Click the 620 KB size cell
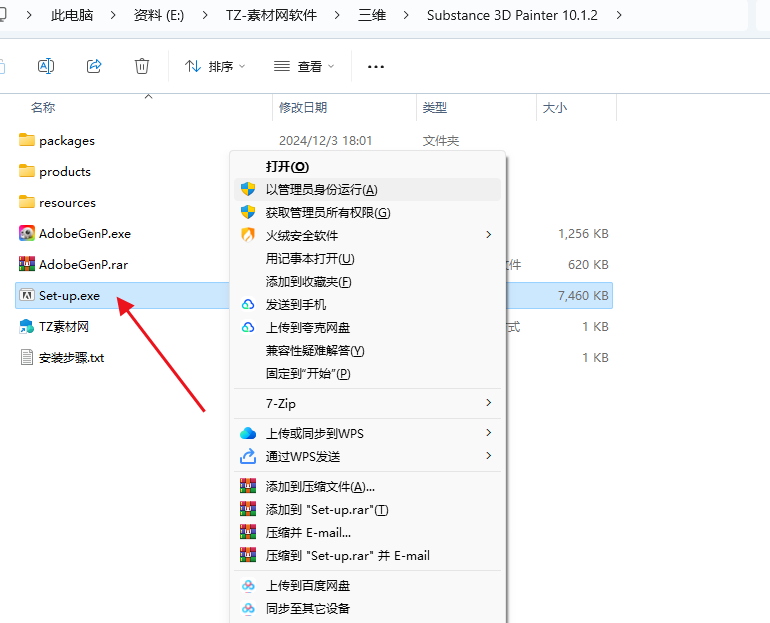 point(588,265)
